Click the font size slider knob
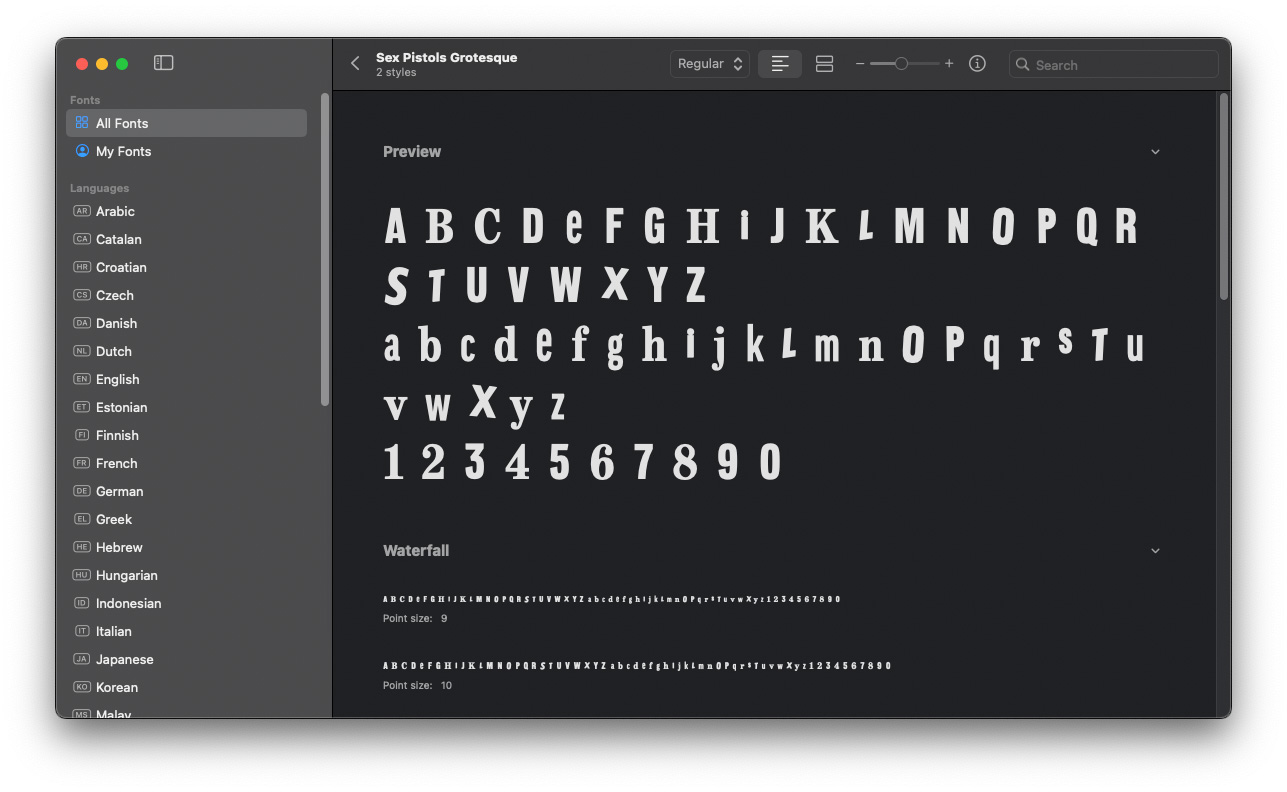This screenshot has height=792, width=1287. 901,64
